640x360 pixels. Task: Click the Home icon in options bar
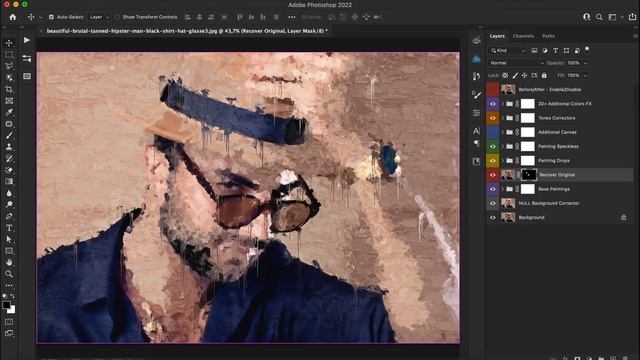pos(13,17)
